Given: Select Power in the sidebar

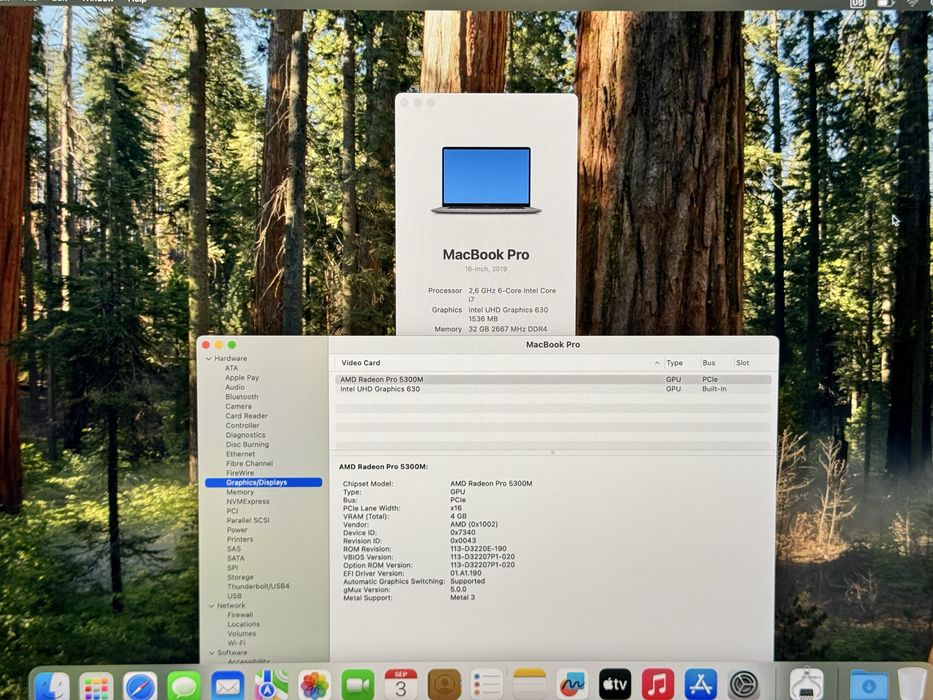Looking at the screenshot, I should (x=237, y=529).
